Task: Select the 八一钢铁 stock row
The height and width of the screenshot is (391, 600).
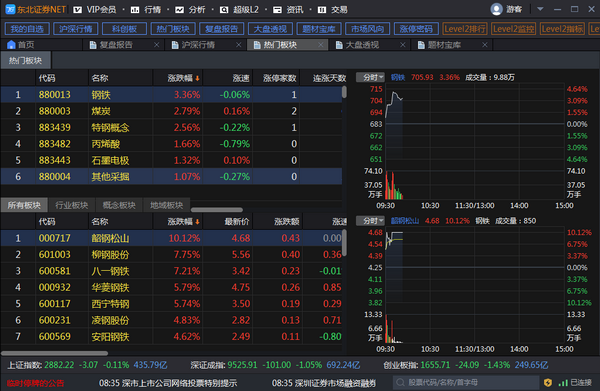Action: point(171,271)
